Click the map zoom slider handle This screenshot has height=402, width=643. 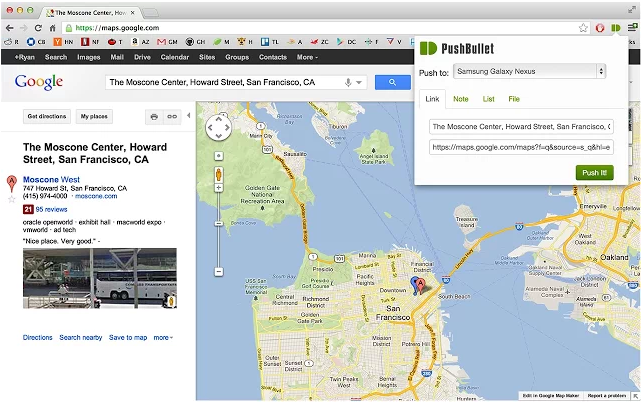pyautogui.click(x=219, y=224)
